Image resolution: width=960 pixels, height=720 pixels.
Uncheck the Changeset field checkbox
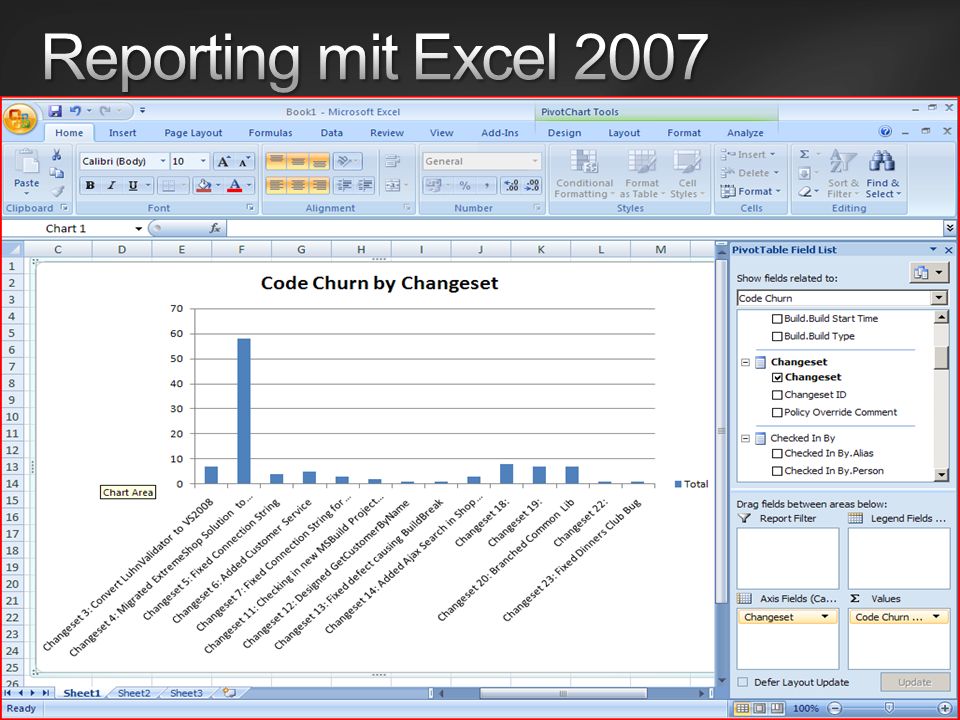777,378
